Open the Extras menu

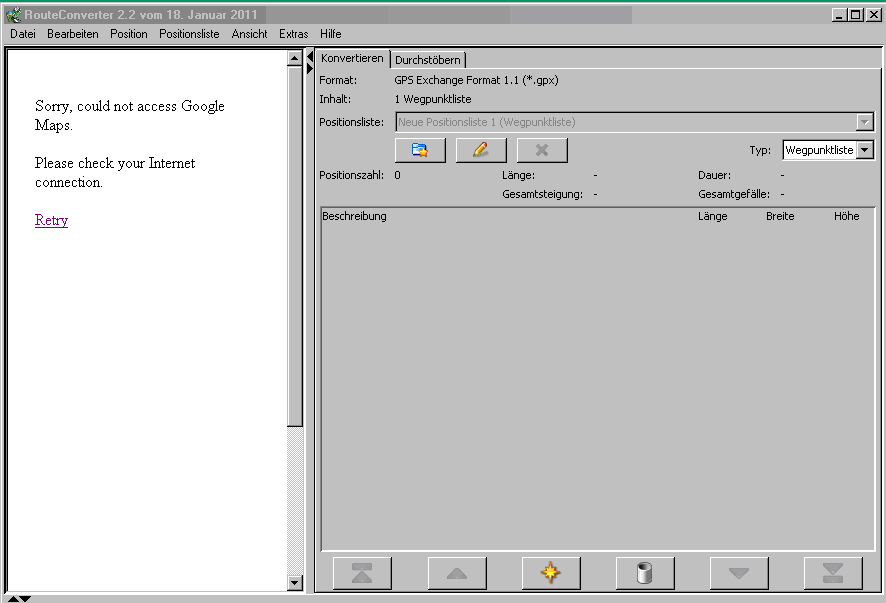pos(294,34)
